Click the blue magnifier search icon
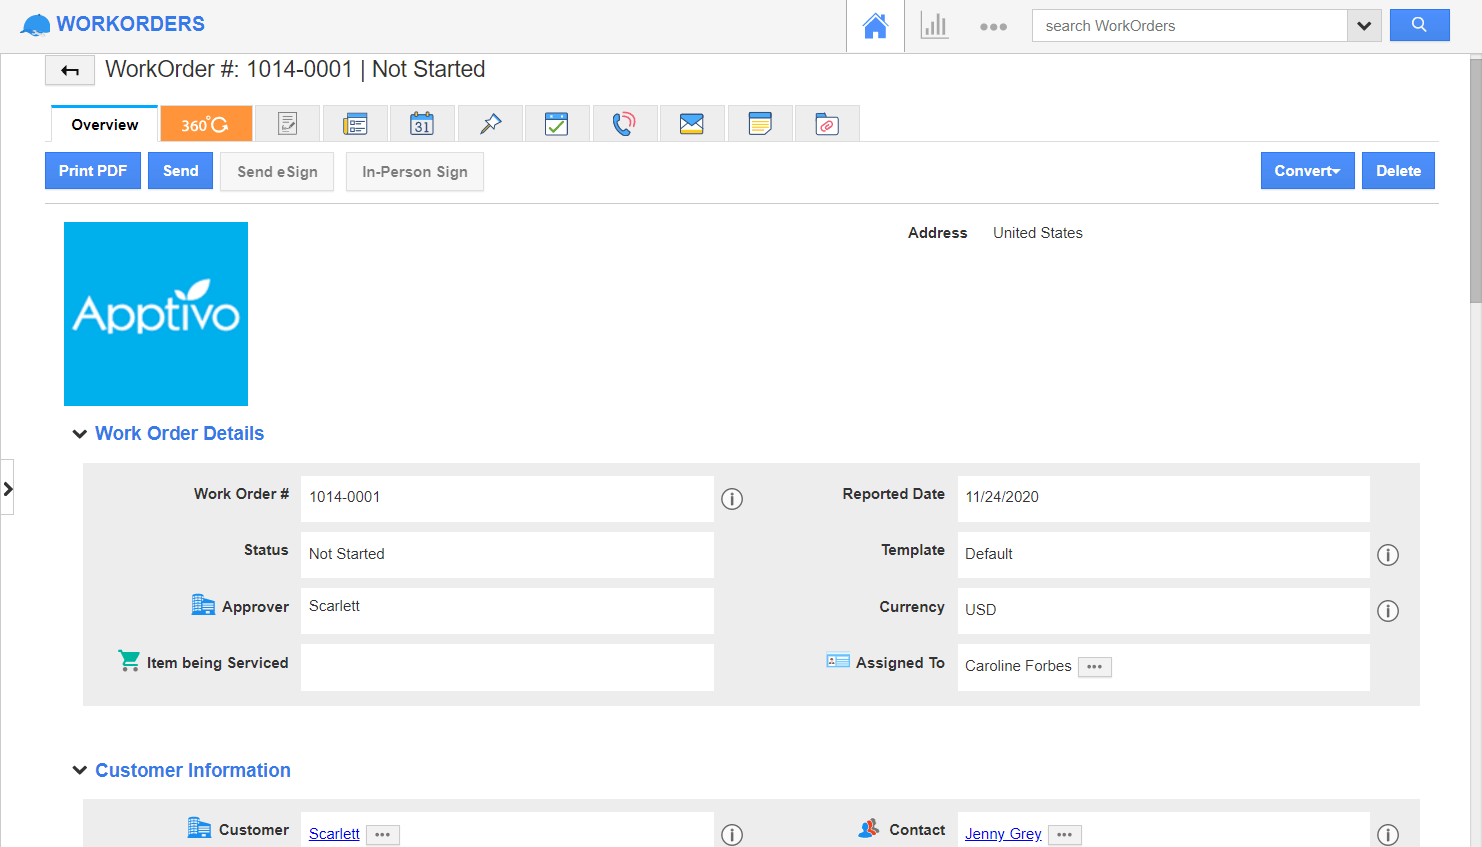The width and height of the screenshot is (1482, 847). (1419, 24)
